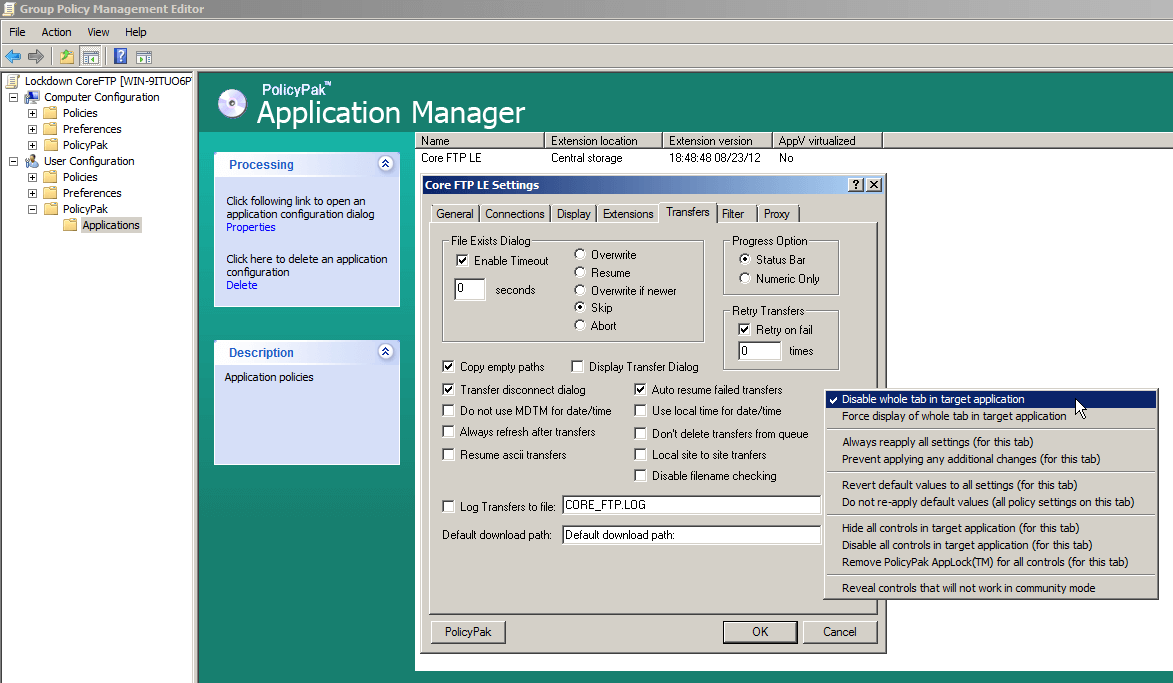Switch to the Proxy tab

[777, 214]
